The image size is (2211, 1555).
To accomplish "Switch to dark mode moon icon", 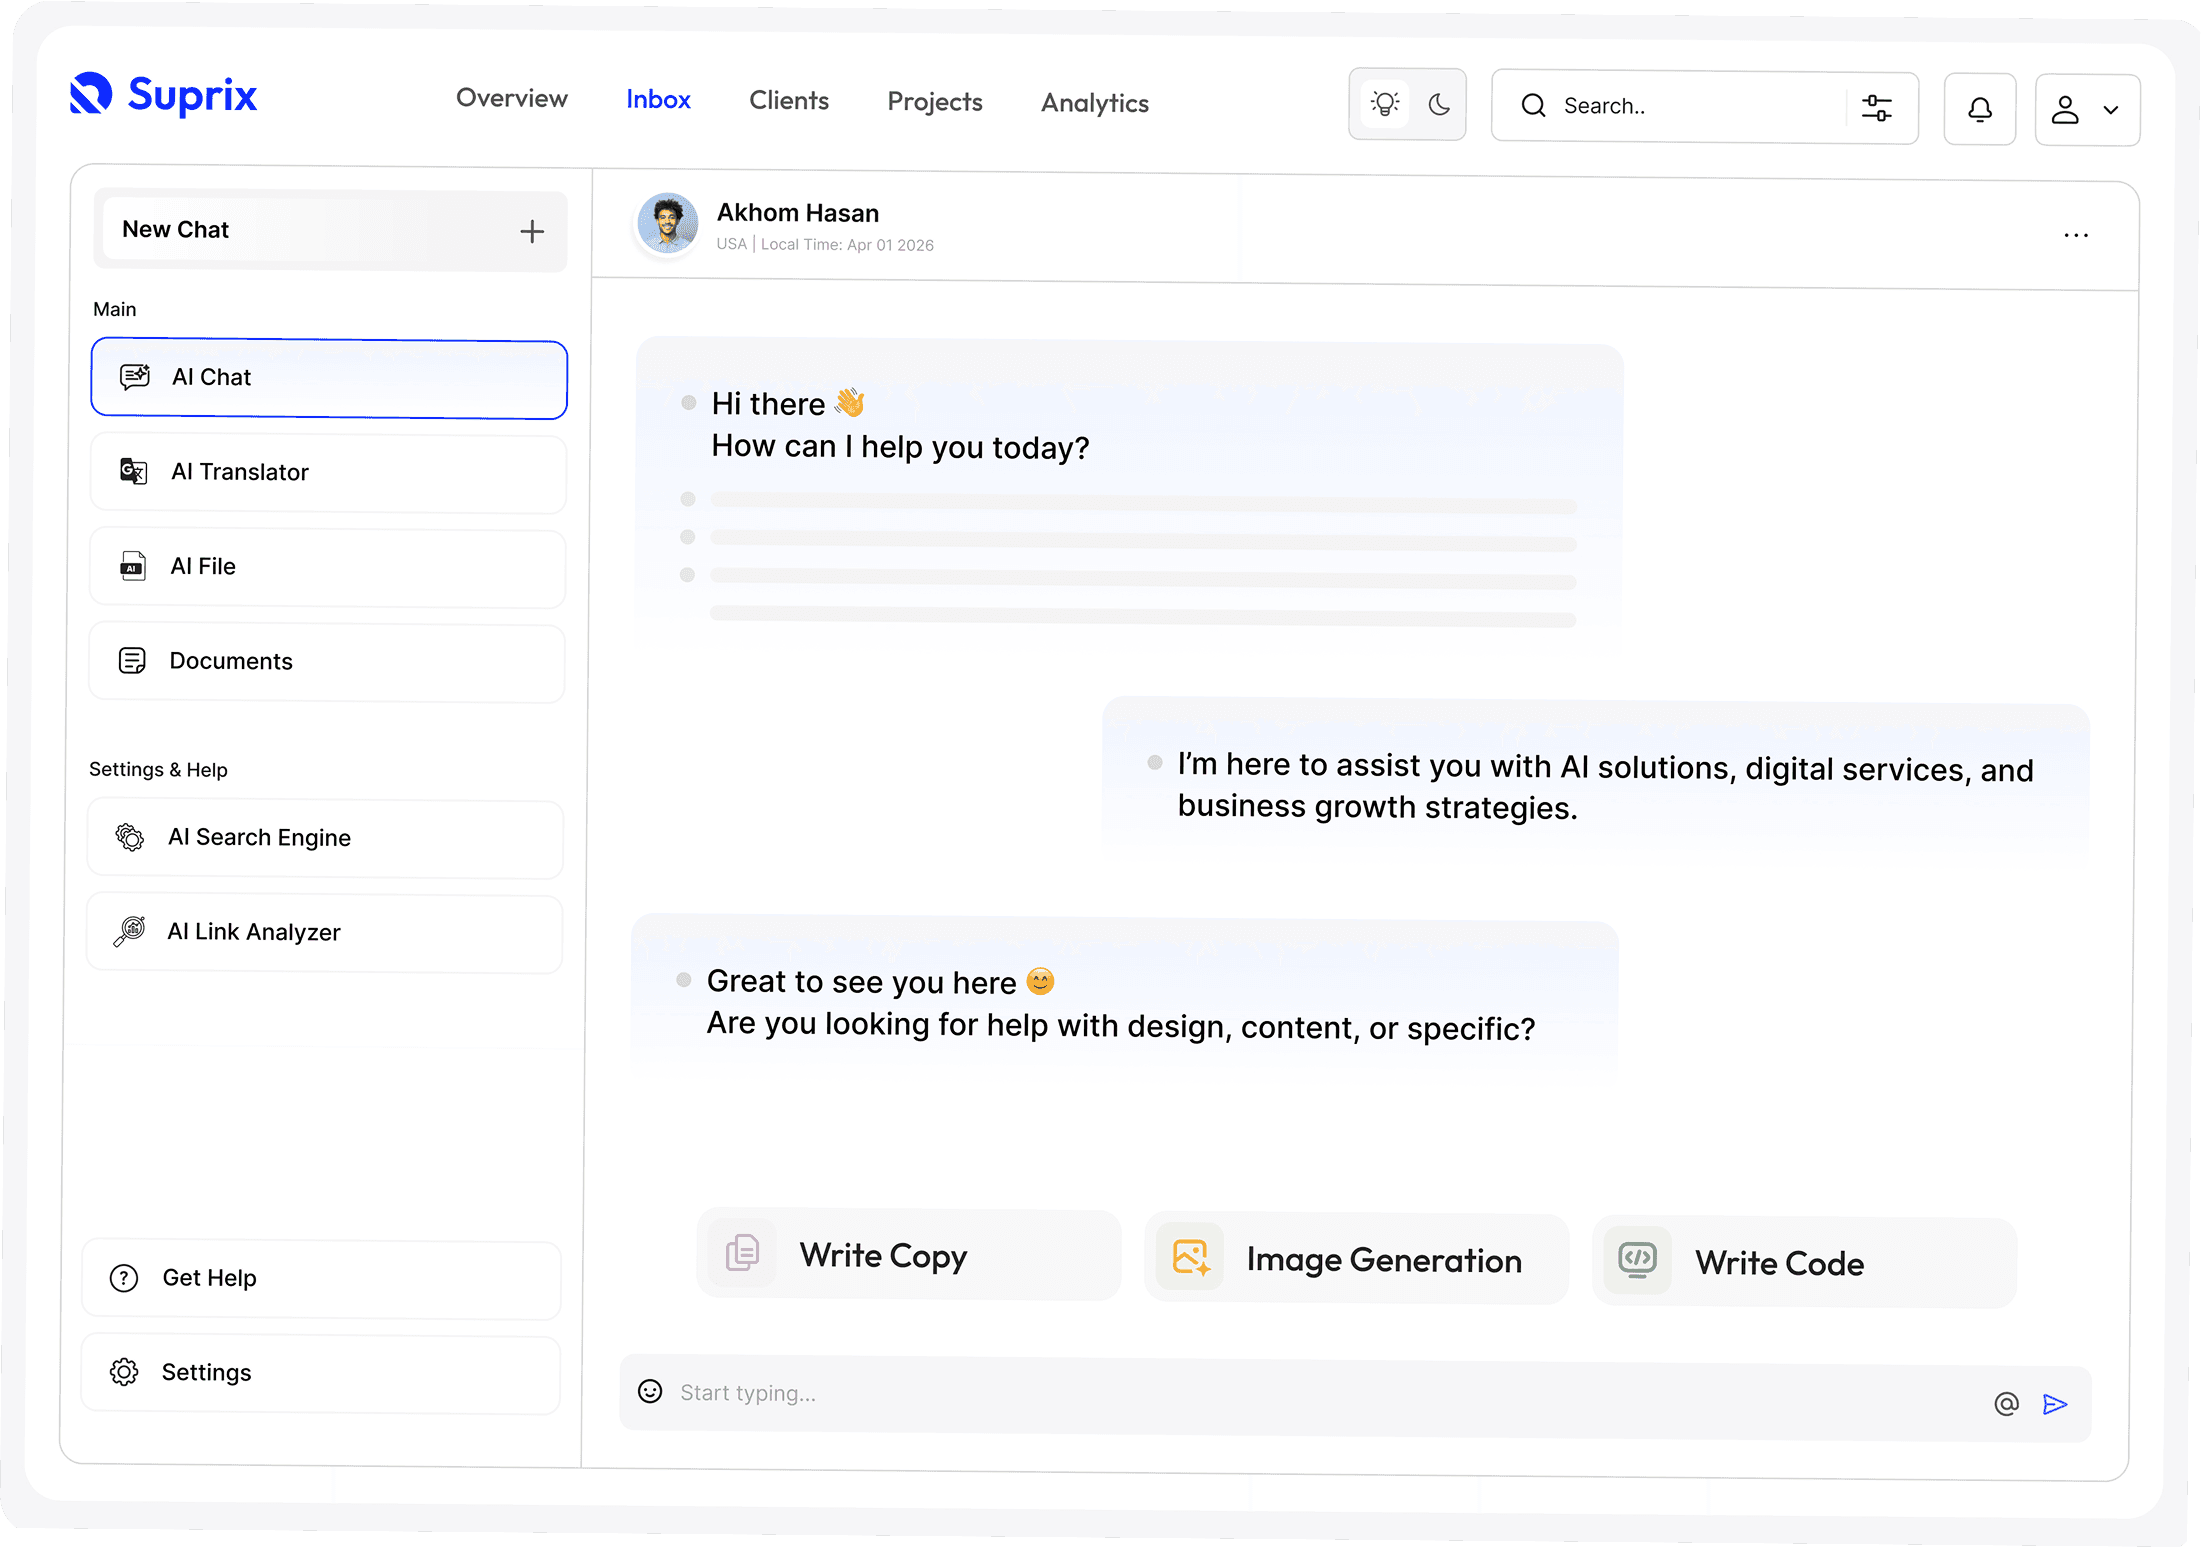I will coord(1439,104).
